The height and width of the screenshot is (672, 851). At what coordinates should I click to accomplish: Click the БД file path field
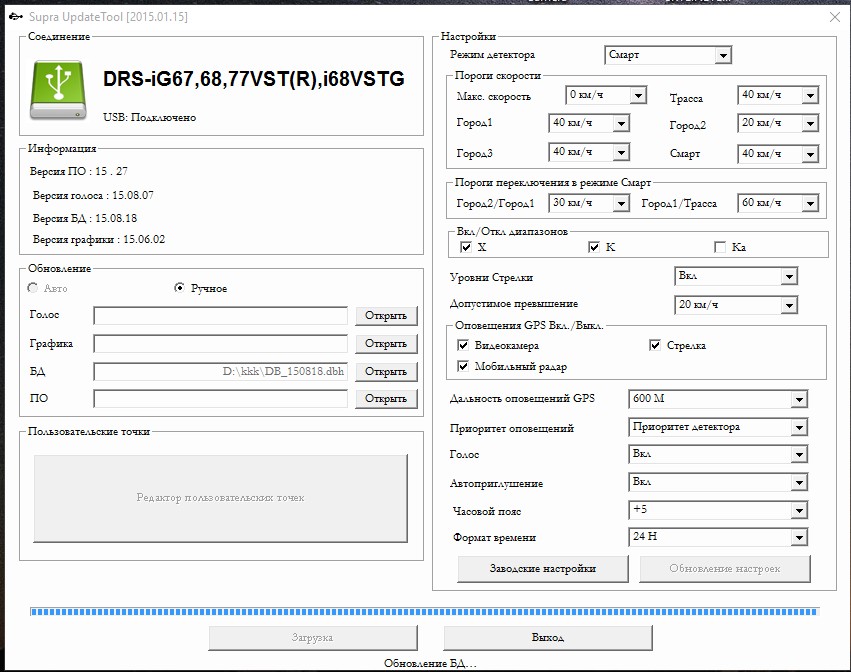220,371
